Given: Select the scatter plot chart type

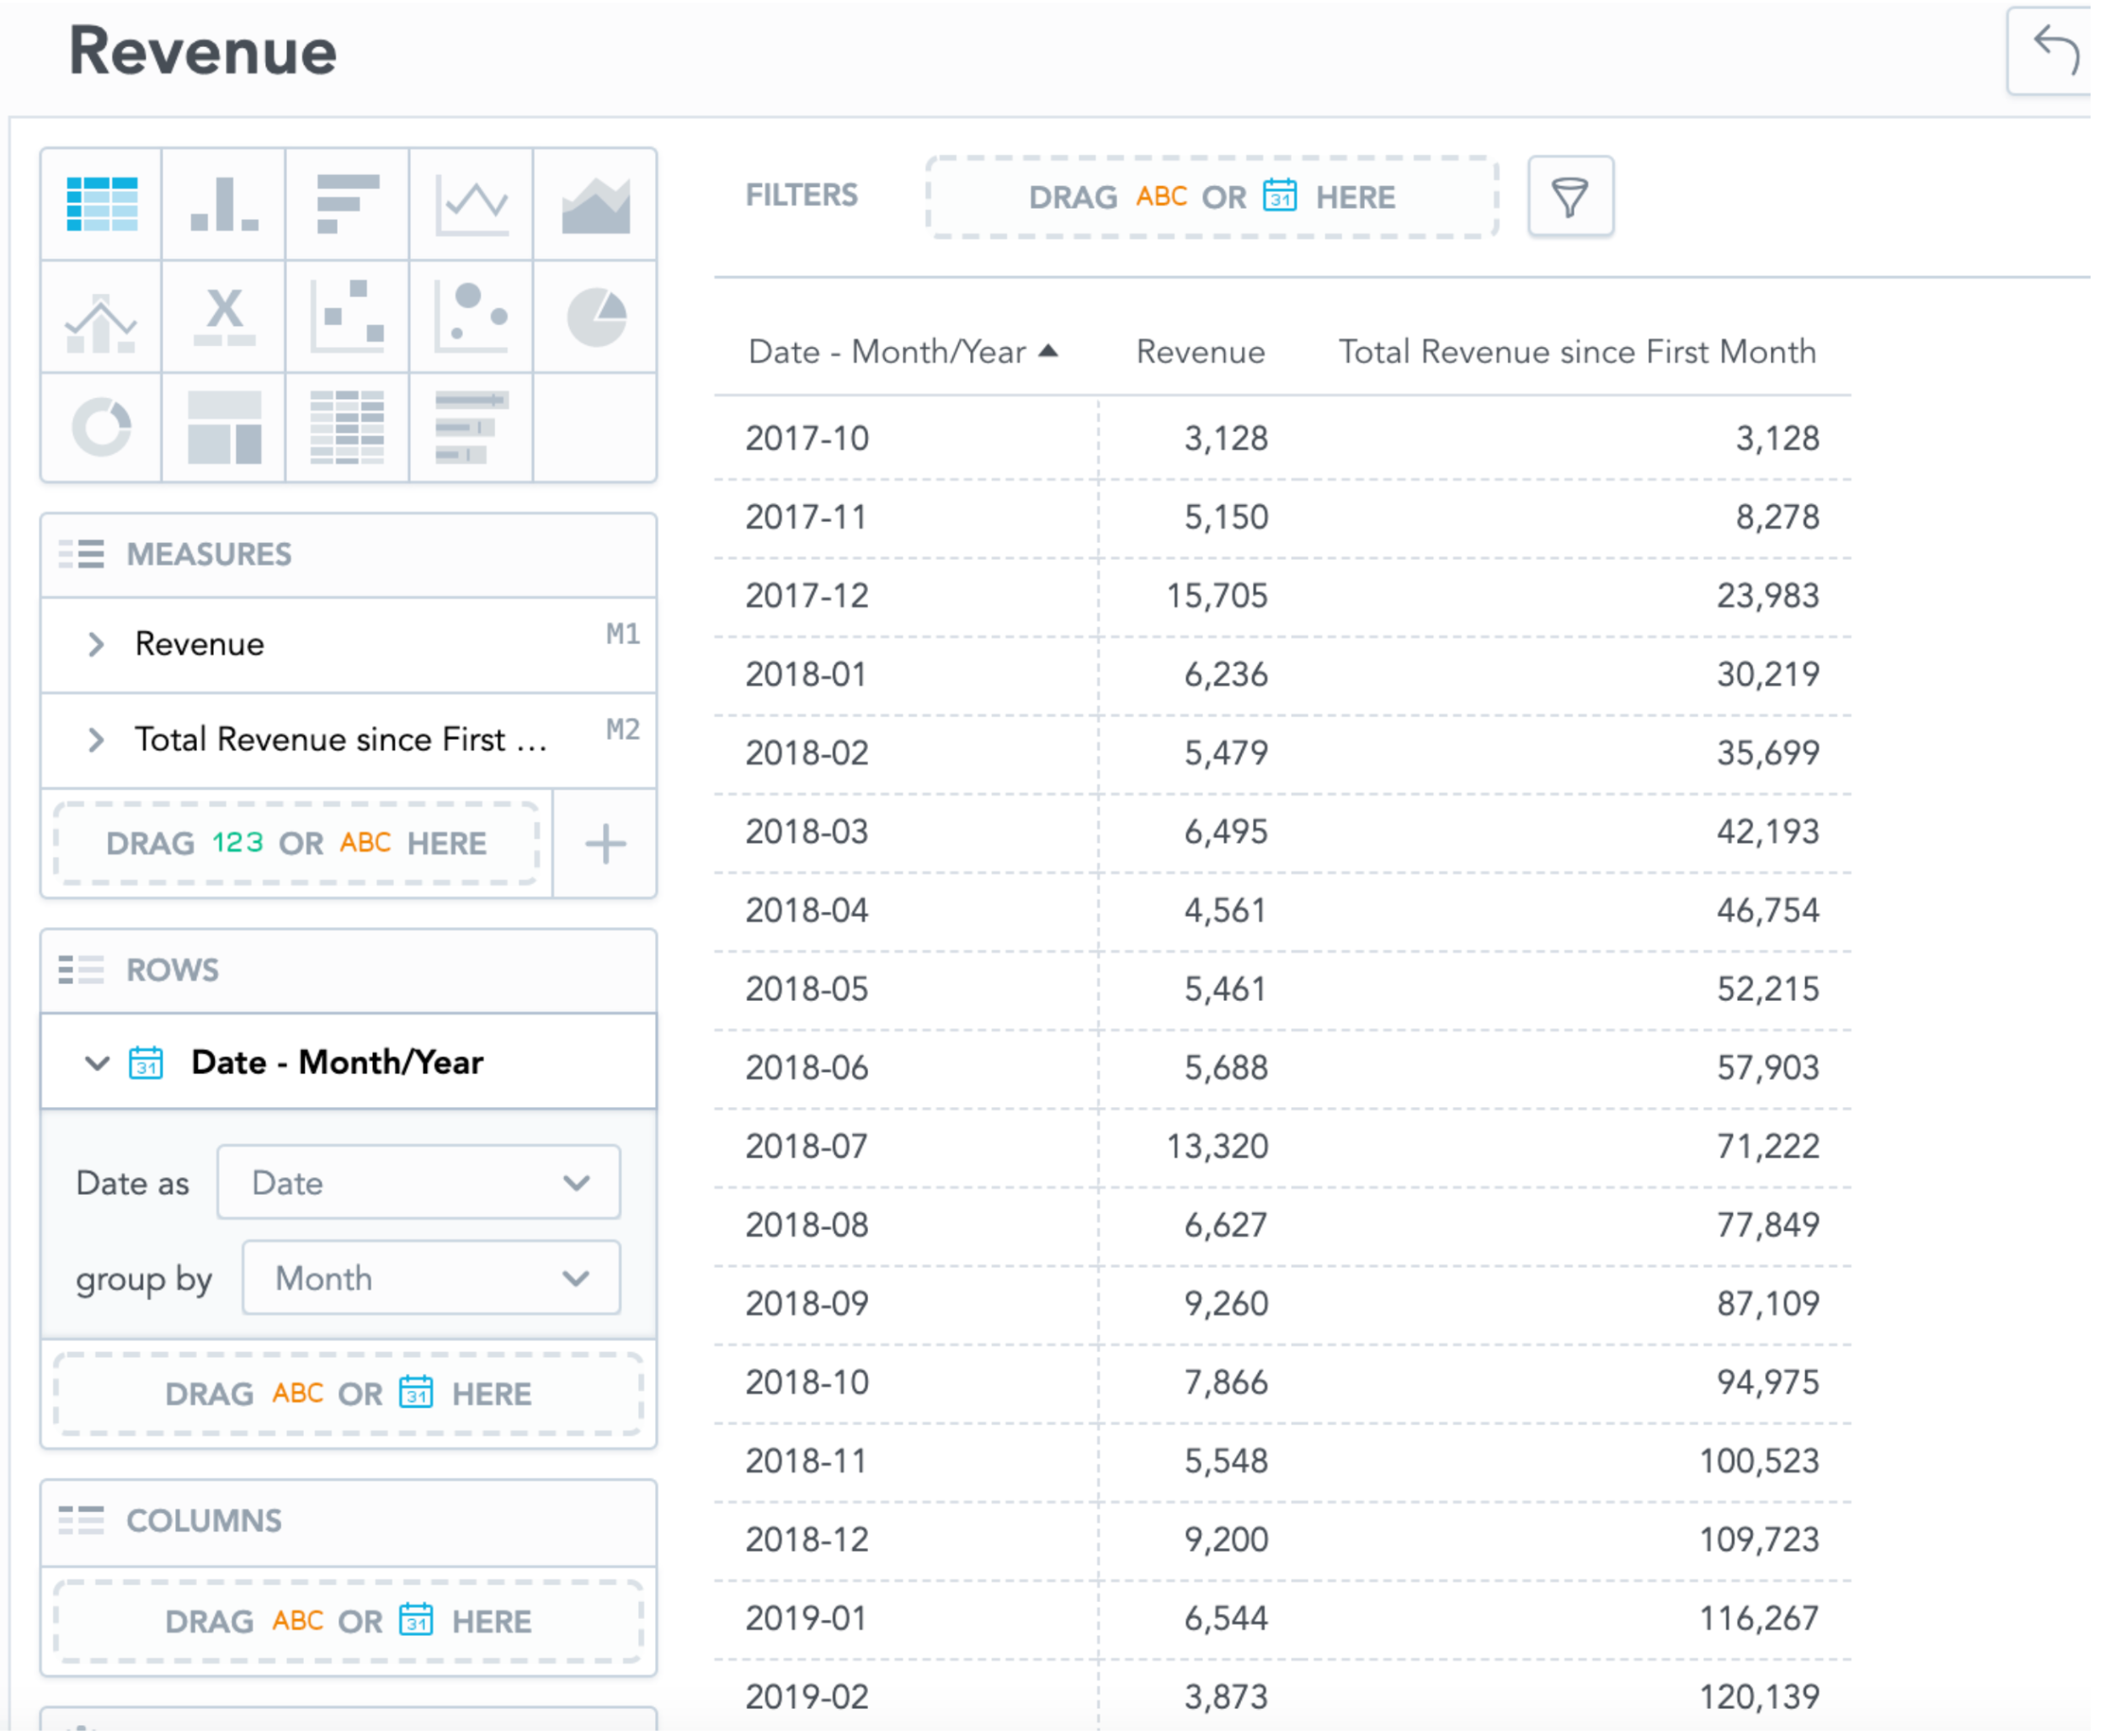Looking at the screenshot, I should click(347, 318).
